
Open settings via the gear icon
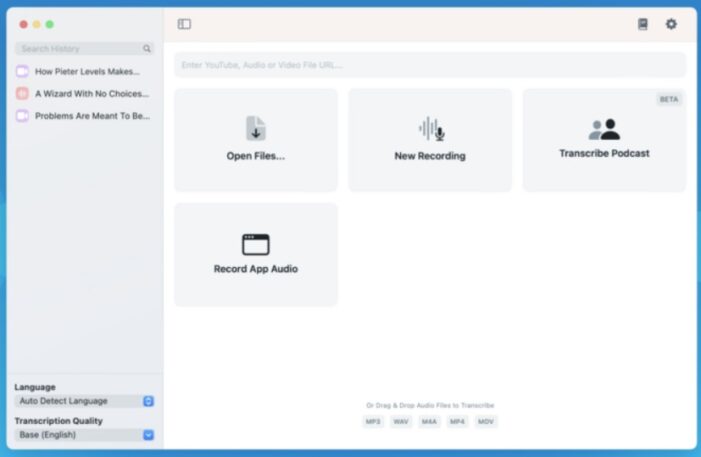671,24
